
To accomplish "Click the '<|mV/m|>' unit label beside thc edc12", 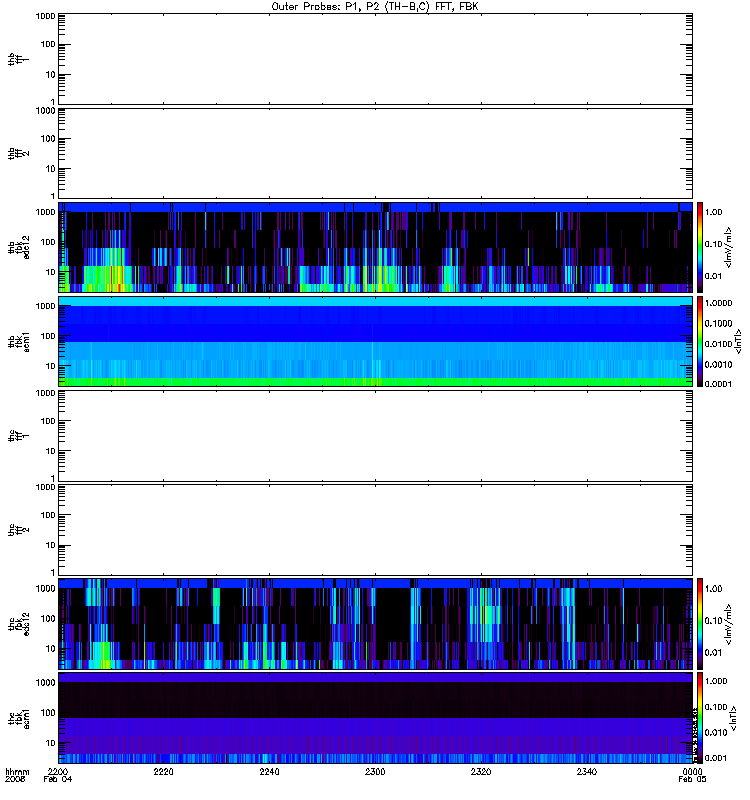I will [x=729, y=623].
